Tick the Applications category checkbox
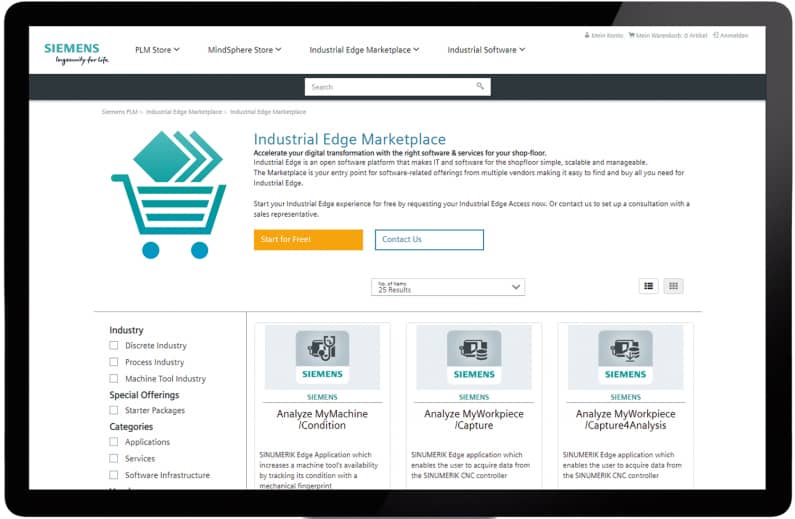The height and width of the screenshot is (519, 795). pos(114,442)
